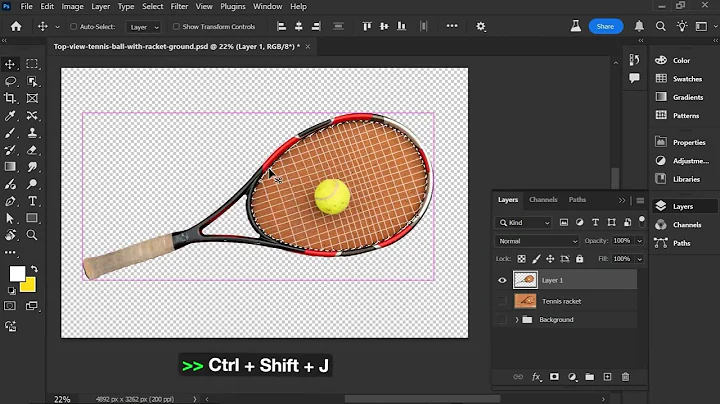The width and height of the screenshot is (720, 404).
Task: Toggle lock position icon
Action: pos(550,259)
